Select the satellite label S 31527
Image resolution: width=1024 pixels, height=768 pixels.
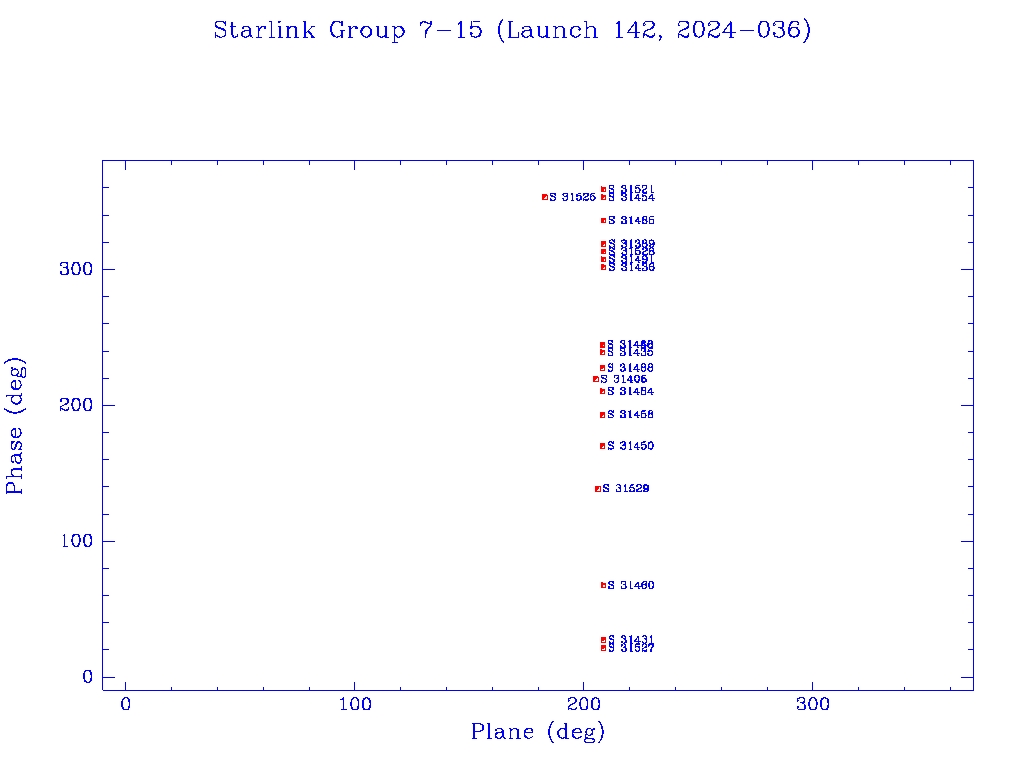(x=631, y=648)
